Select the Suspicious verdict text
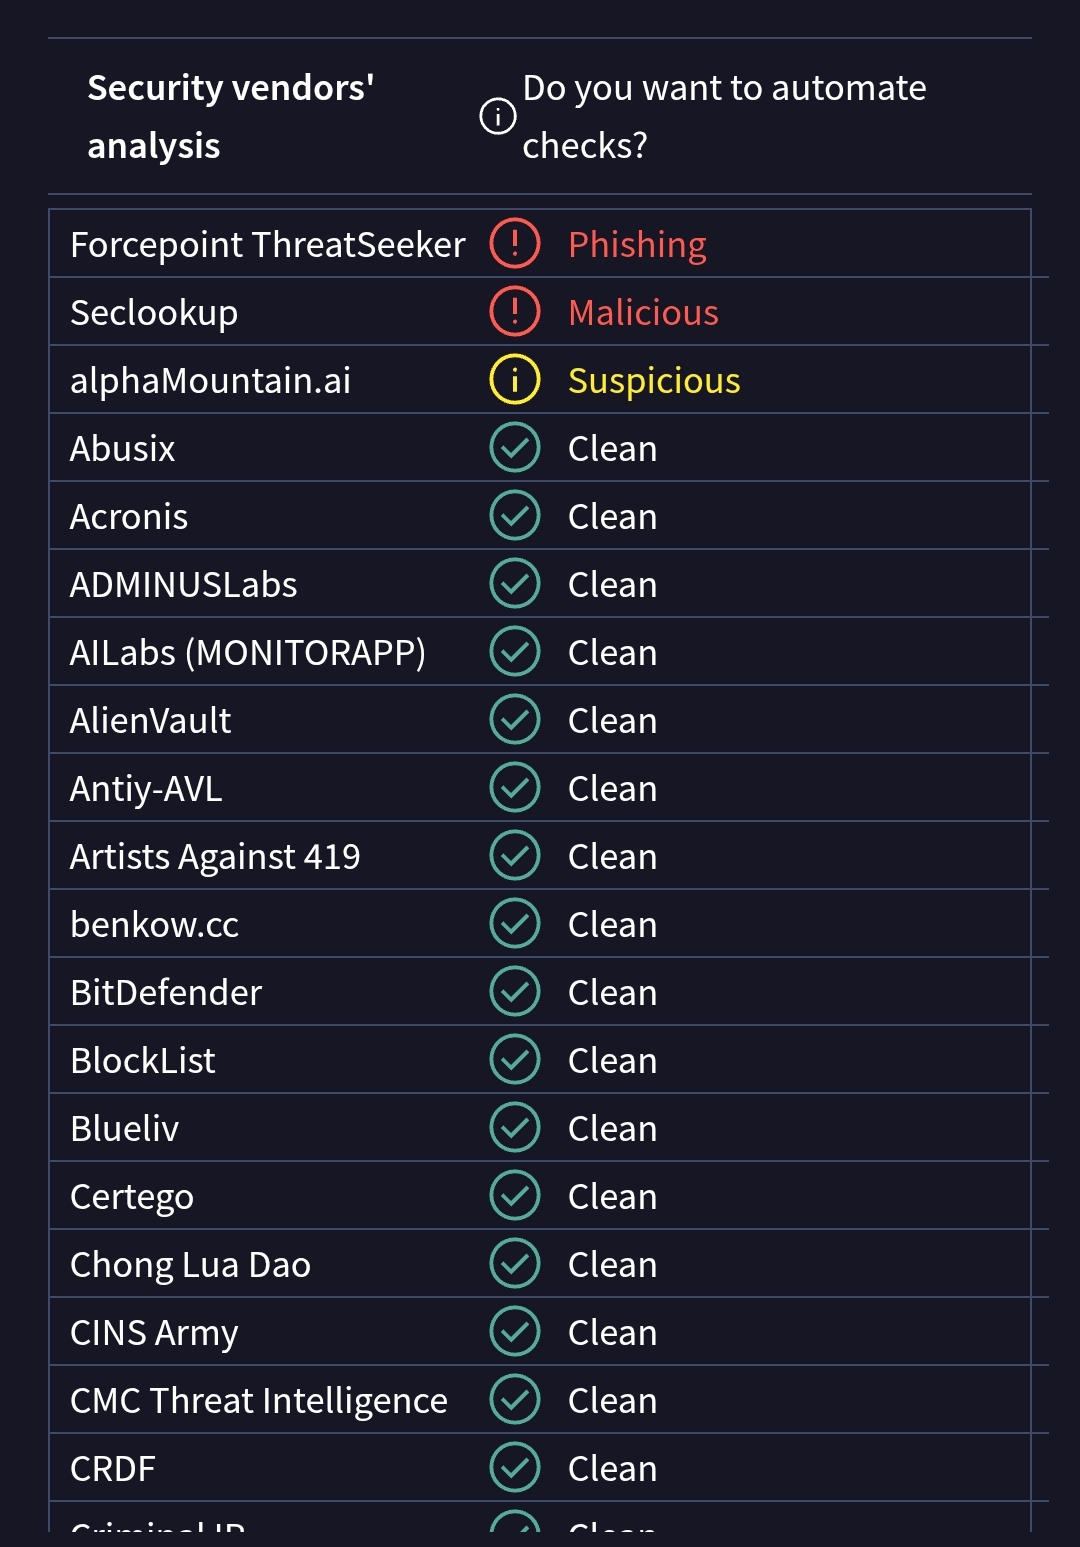The height and width of the screenshot is (1547, 1080). pos(654,381)
